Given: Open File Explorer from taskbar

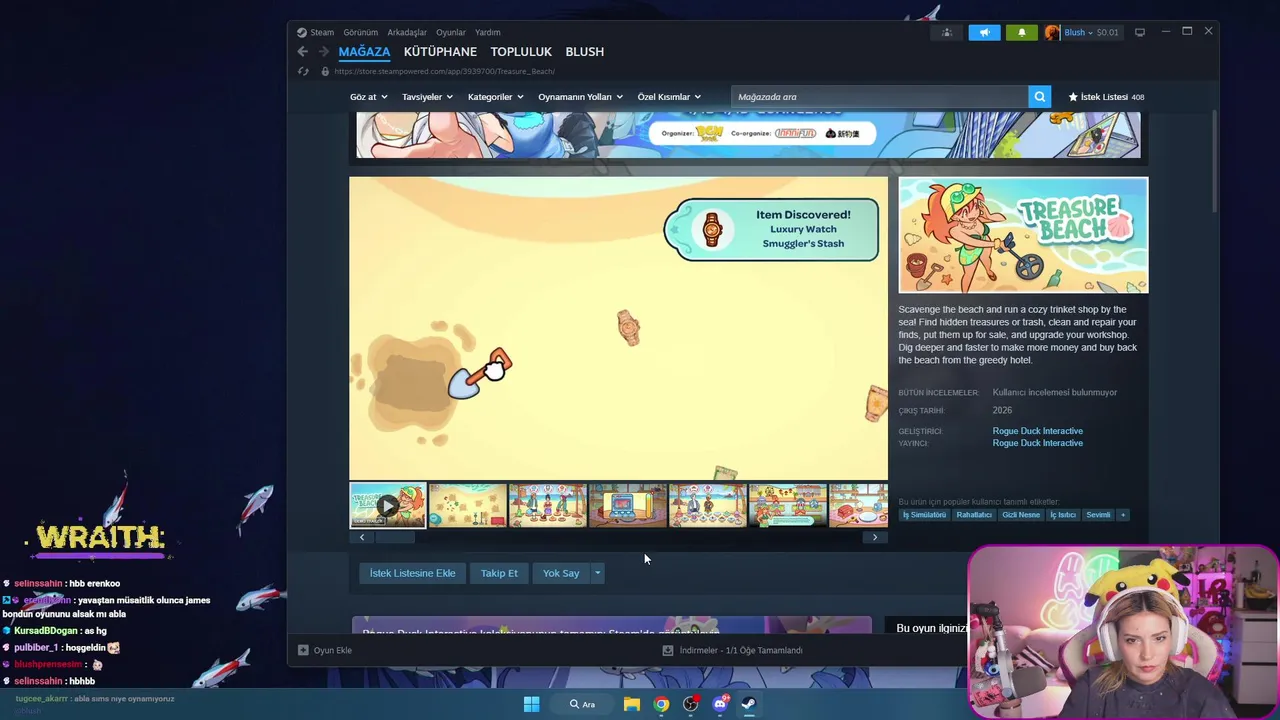Looking at the screenshot, I should coord(632,704).
